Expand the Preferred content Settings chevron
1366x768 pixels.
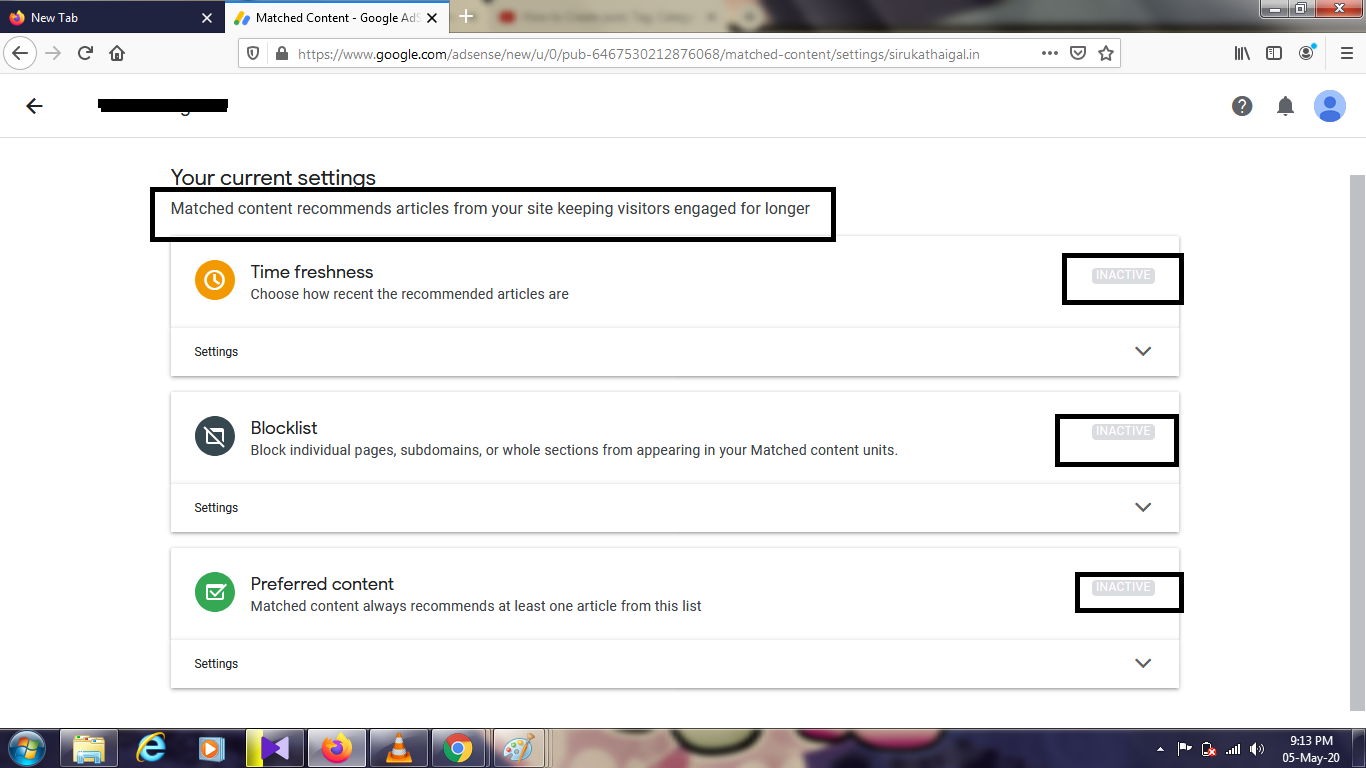coord(1143,663)
